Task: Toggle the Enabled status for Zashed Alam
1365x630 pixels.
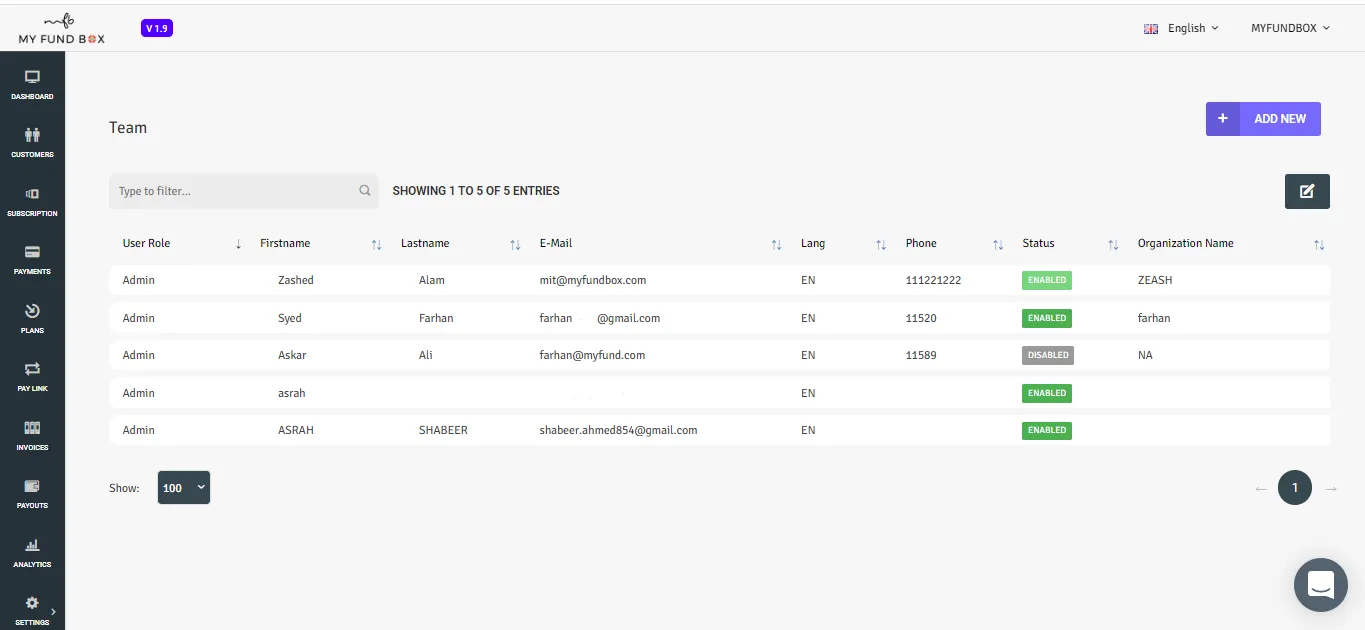Action: (x=1047, y=280)
